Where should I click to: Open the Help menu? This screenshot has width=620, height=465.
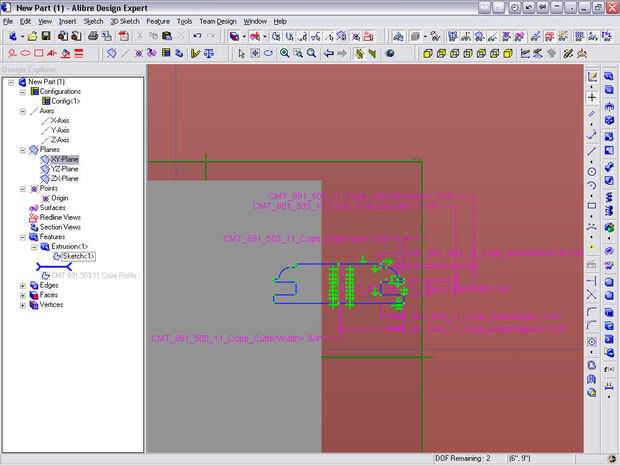click(280, 21)
